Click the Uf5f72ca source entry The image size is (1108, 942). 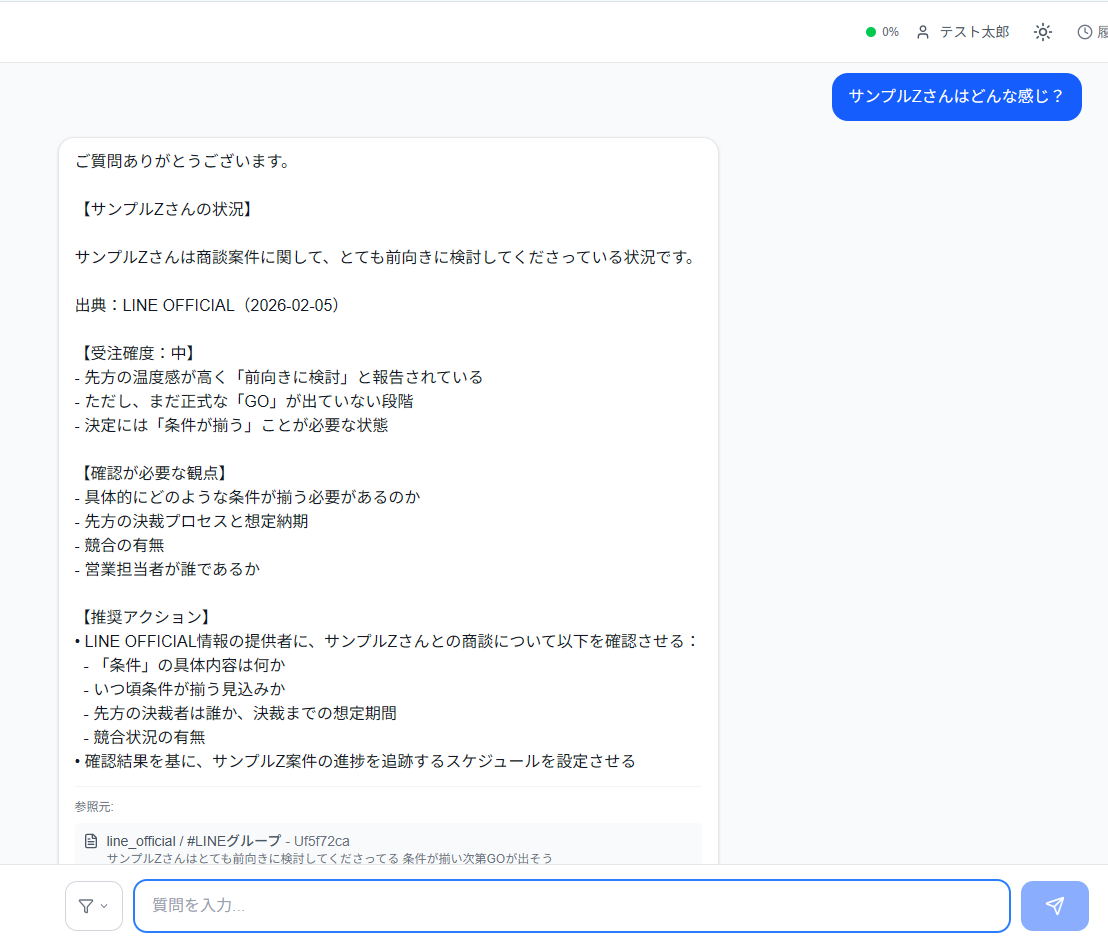(320, 840)
